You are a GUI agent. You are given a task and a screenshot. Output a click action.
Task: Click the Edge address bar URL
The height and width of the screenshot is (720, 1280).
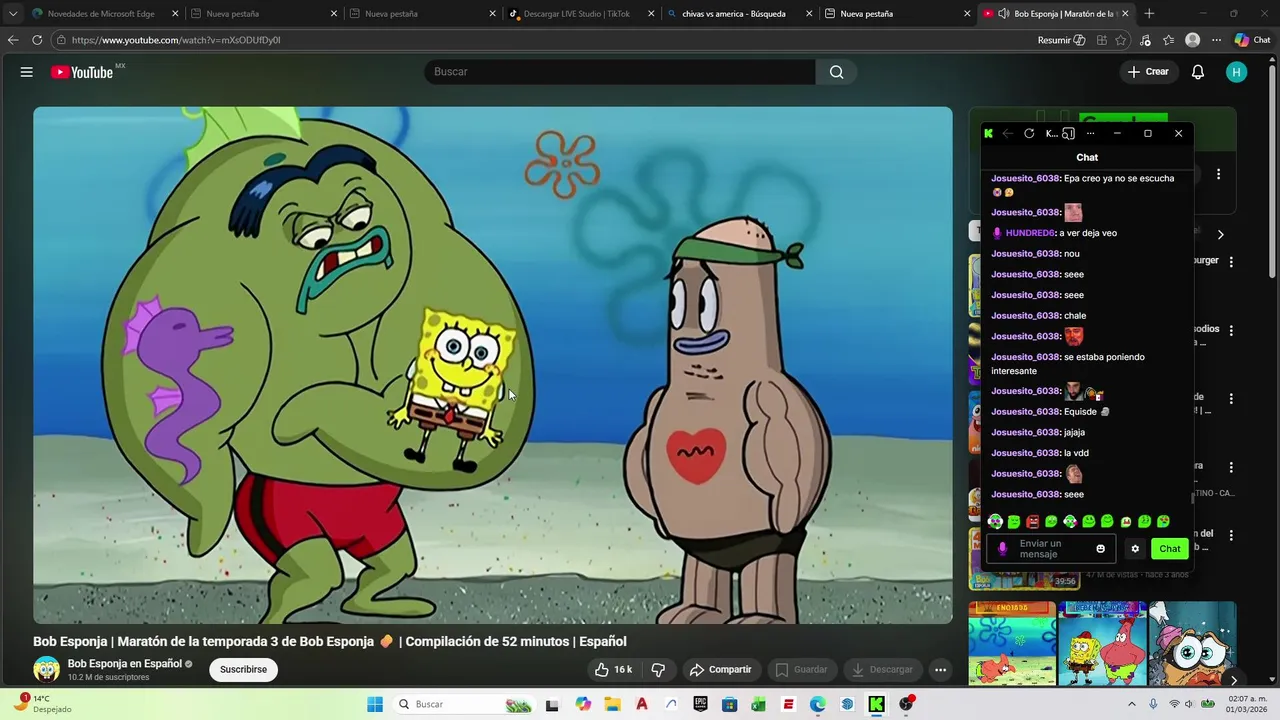pos(176,40)
